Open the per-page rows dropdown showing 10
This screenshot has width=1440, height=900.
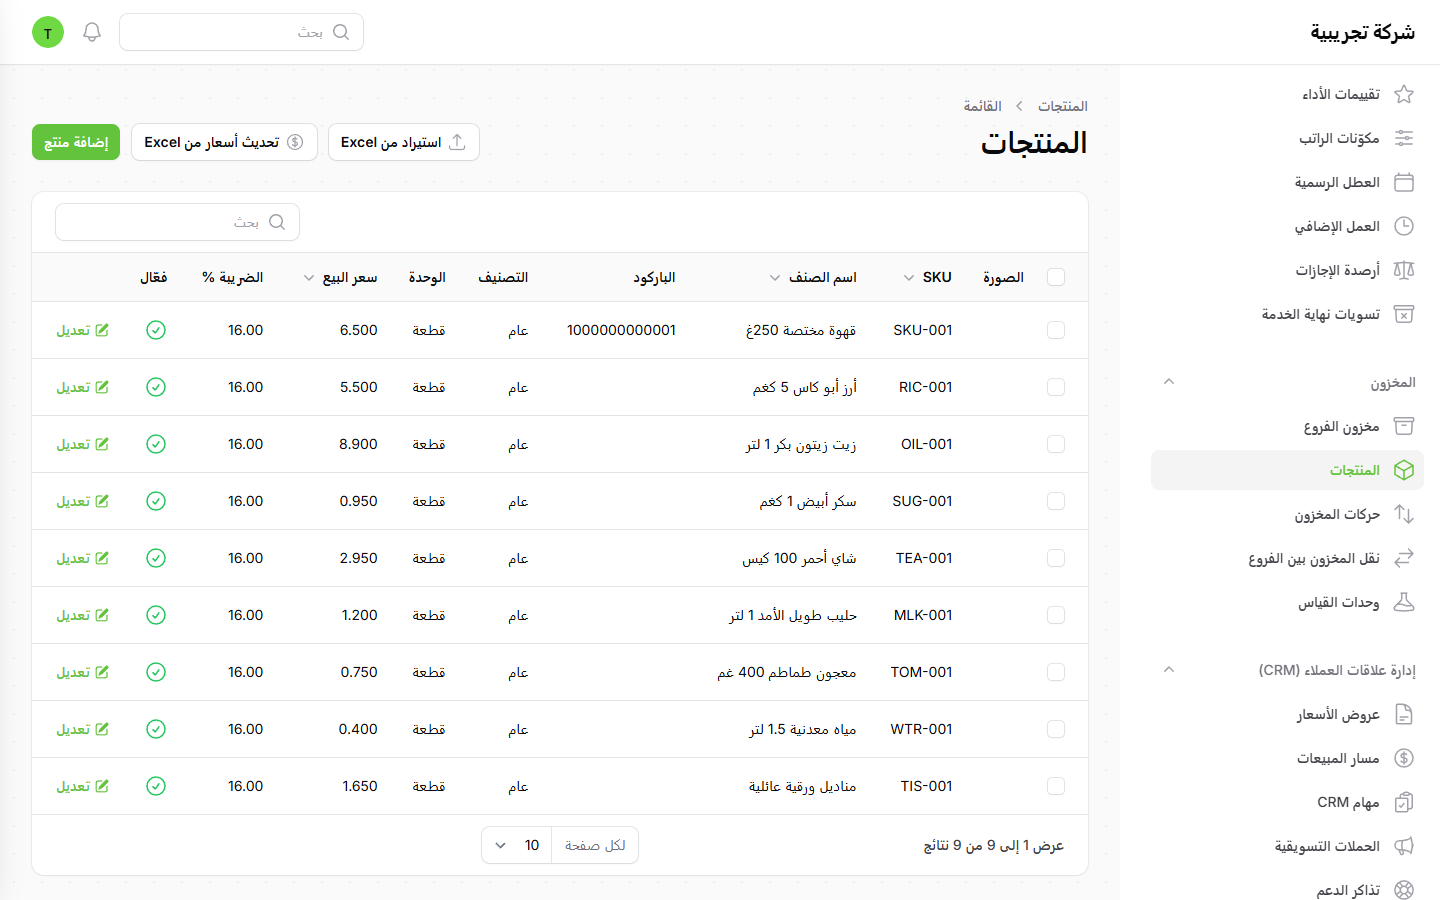click(x=516, y=845)
